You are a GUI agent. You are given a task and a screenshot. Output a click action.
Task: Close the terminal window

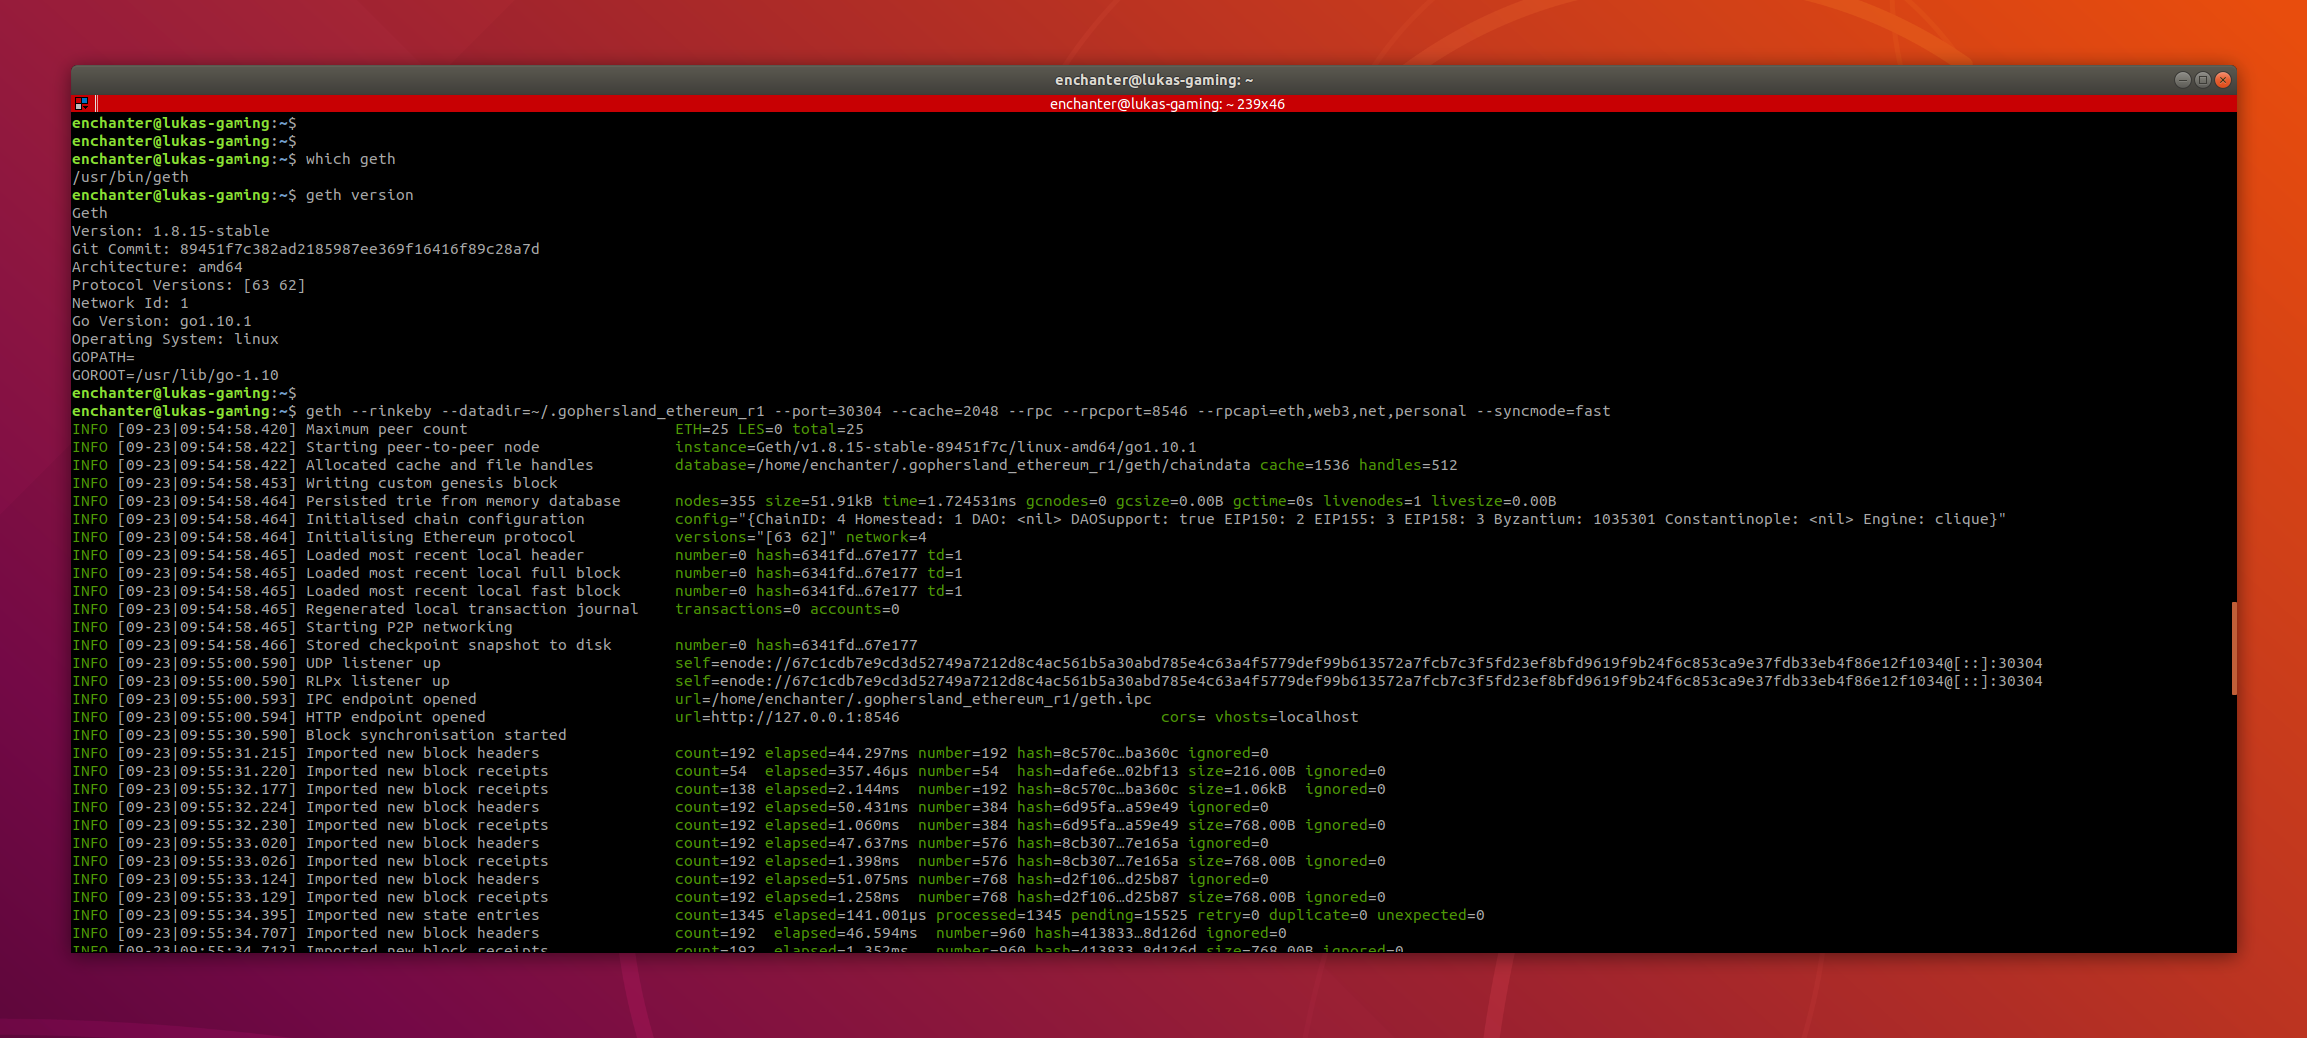2223,80
